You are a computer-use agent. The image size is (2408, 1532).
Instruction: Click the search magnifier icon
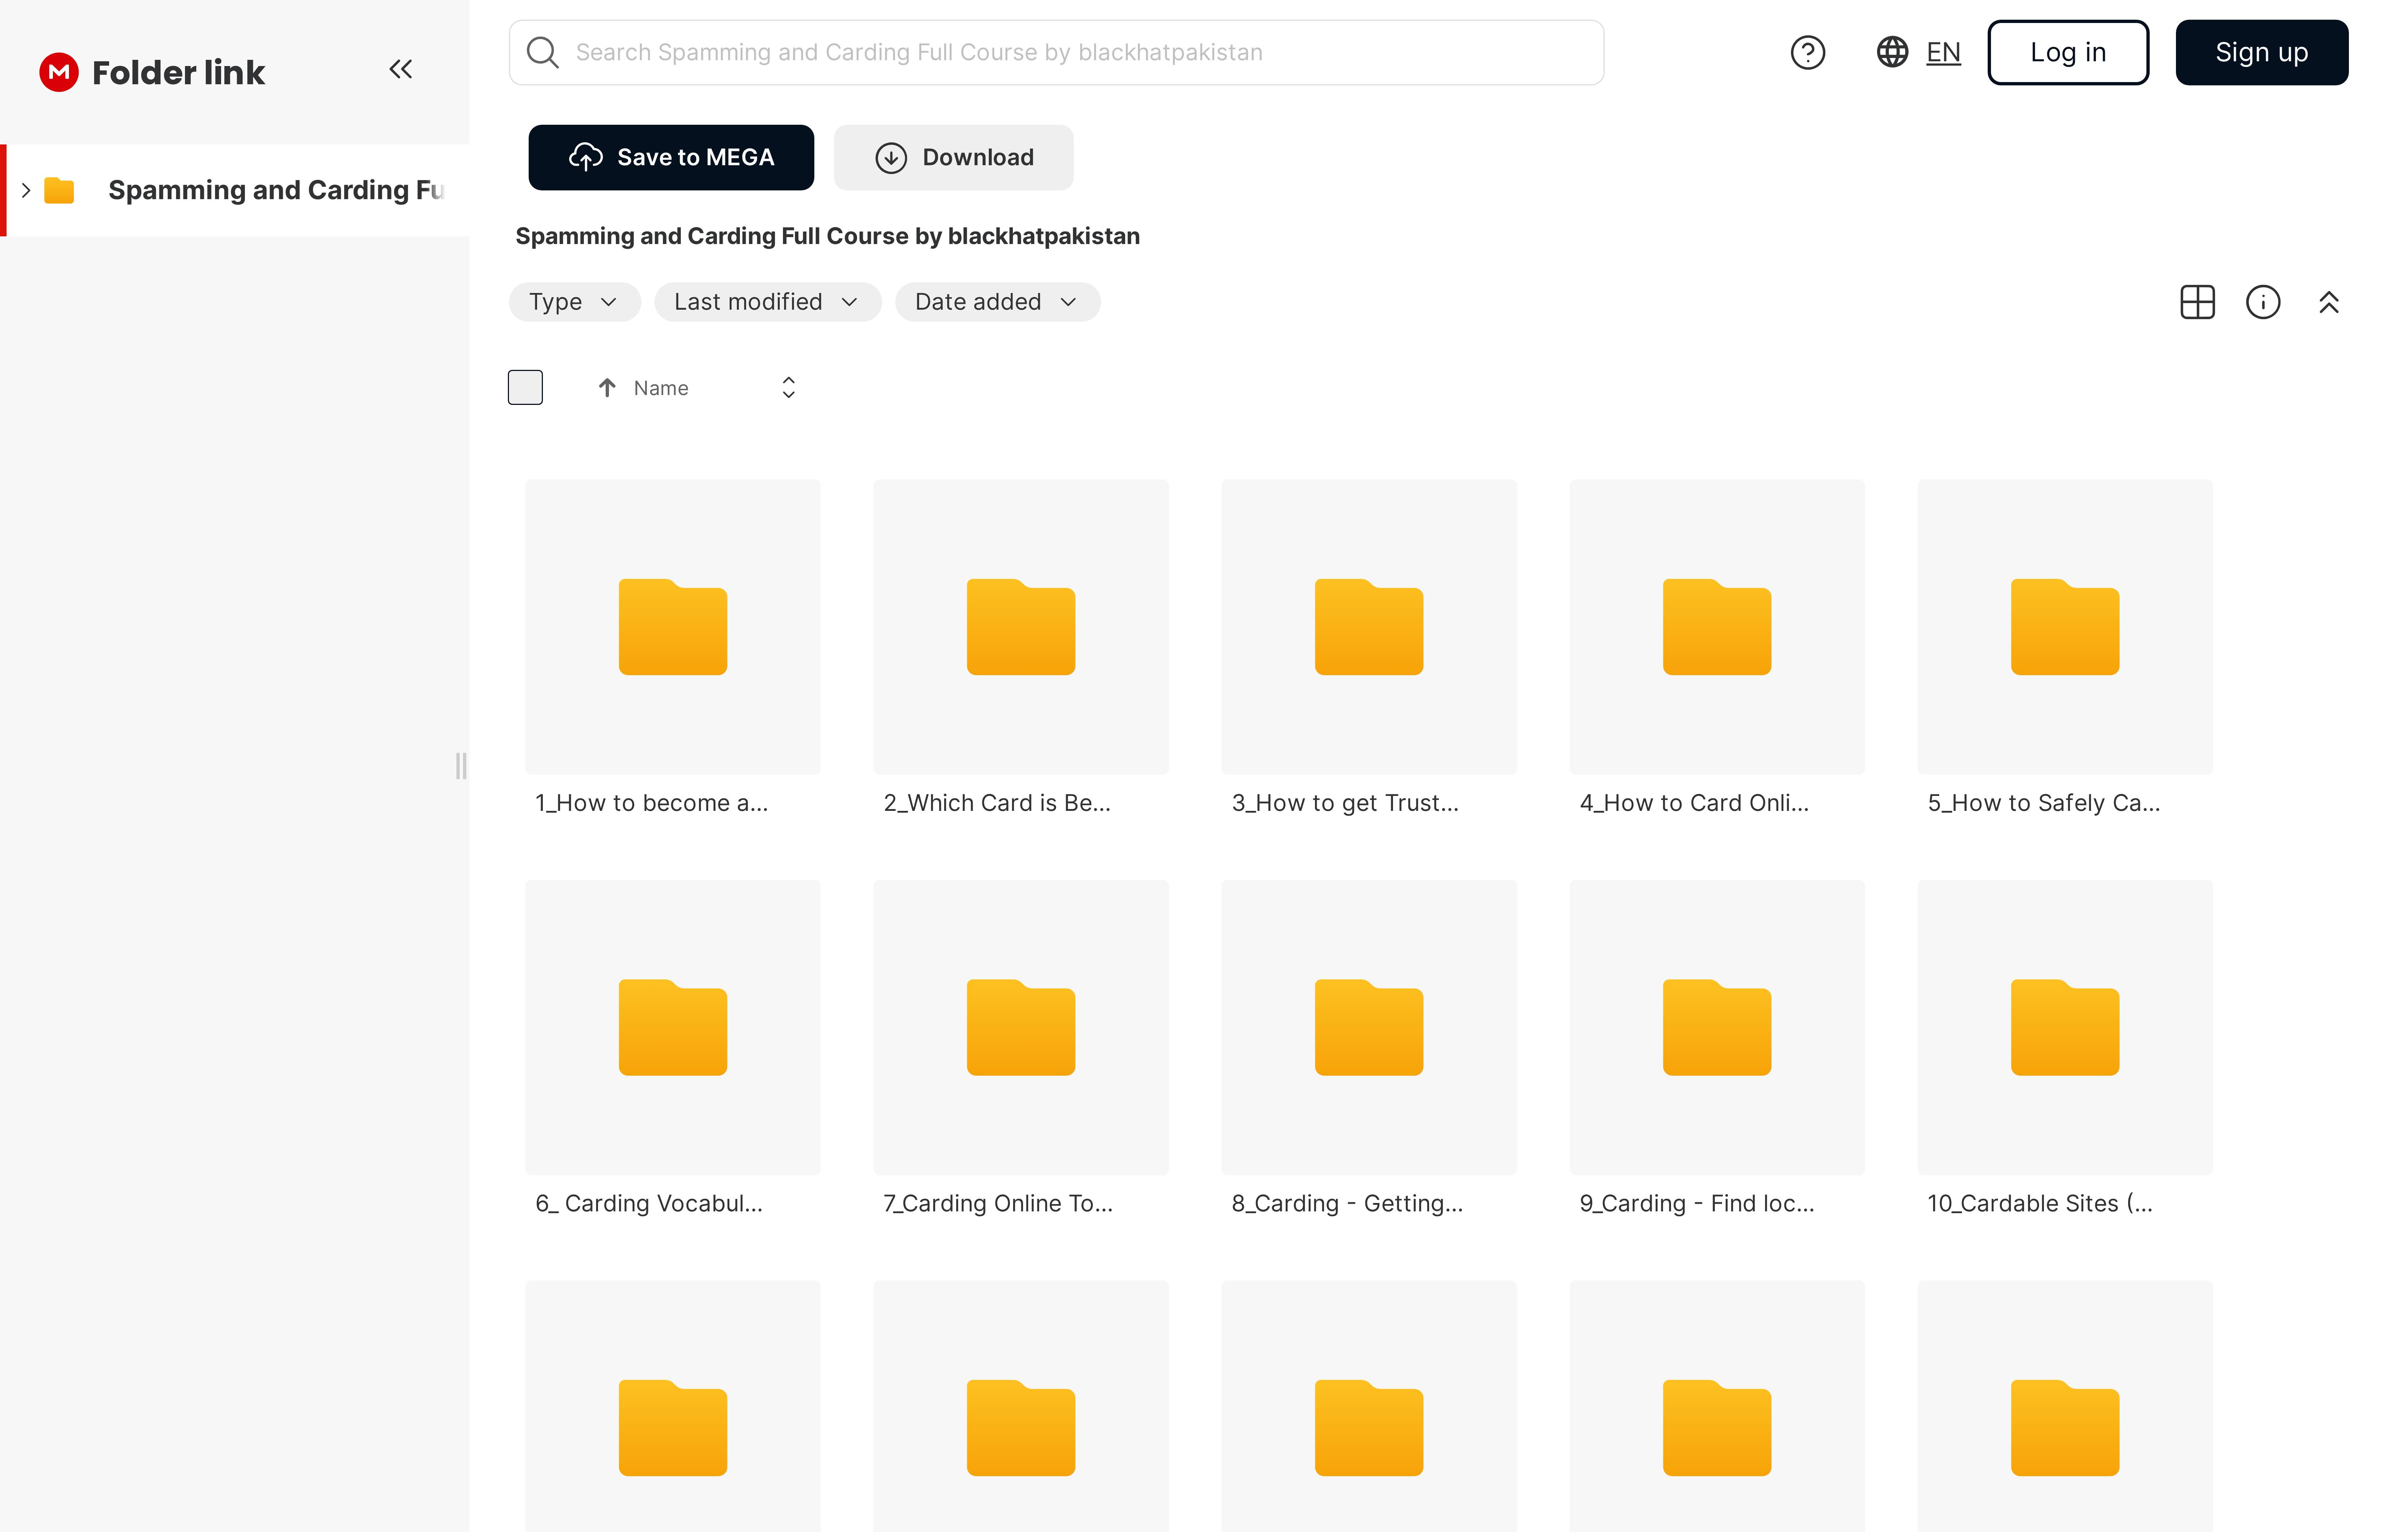click(x=543, y=52)
